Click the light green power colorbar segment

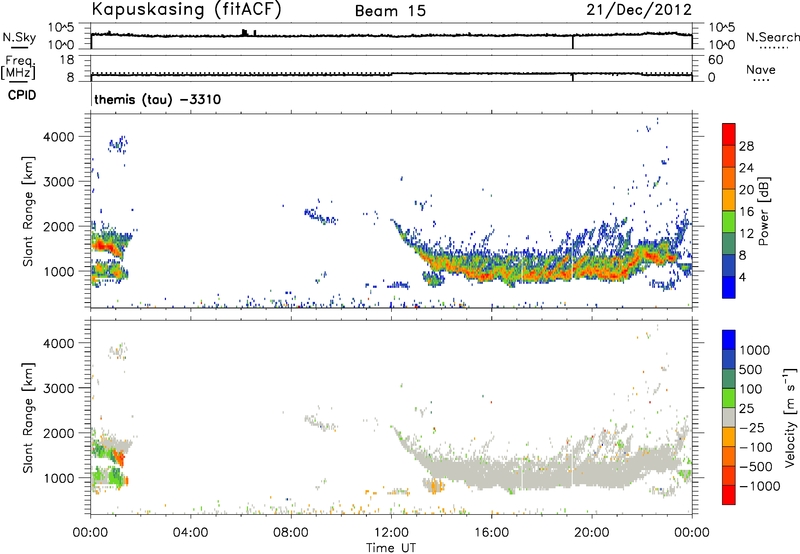click(x=729, y=221)
